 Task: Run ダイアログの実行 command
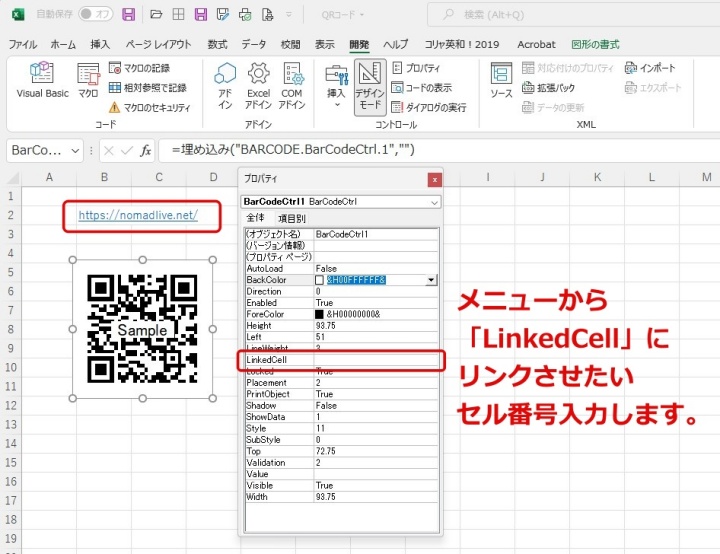429,107
